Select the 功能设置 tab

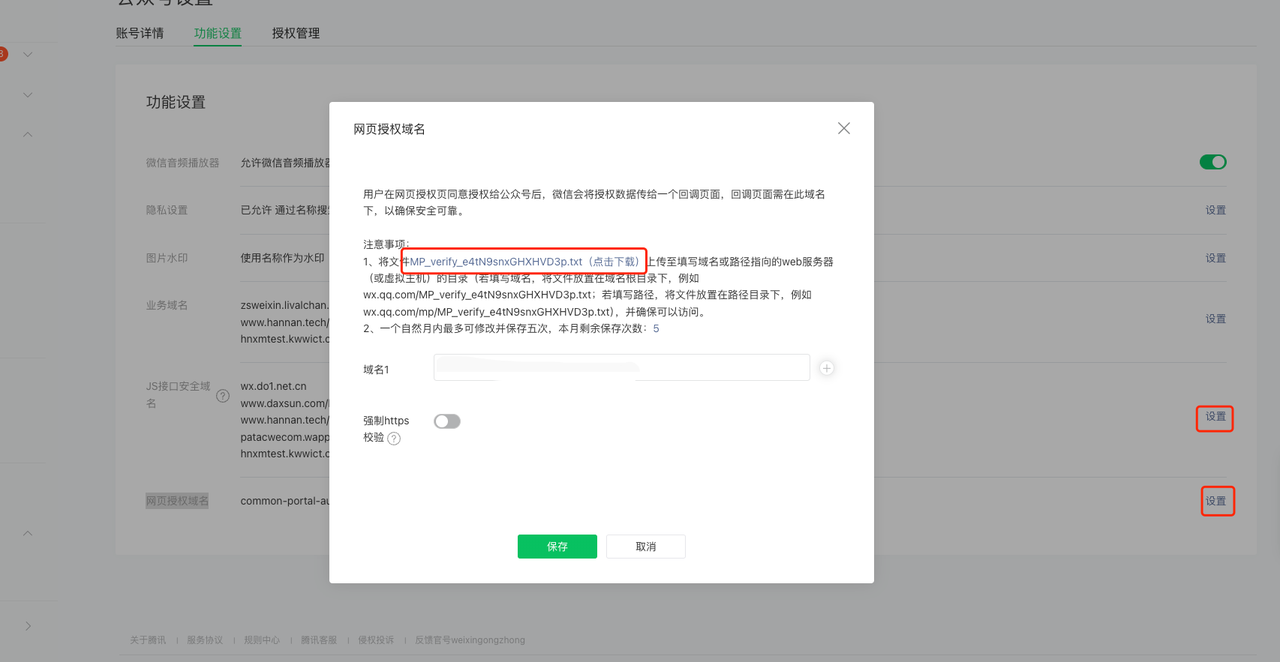218,33
